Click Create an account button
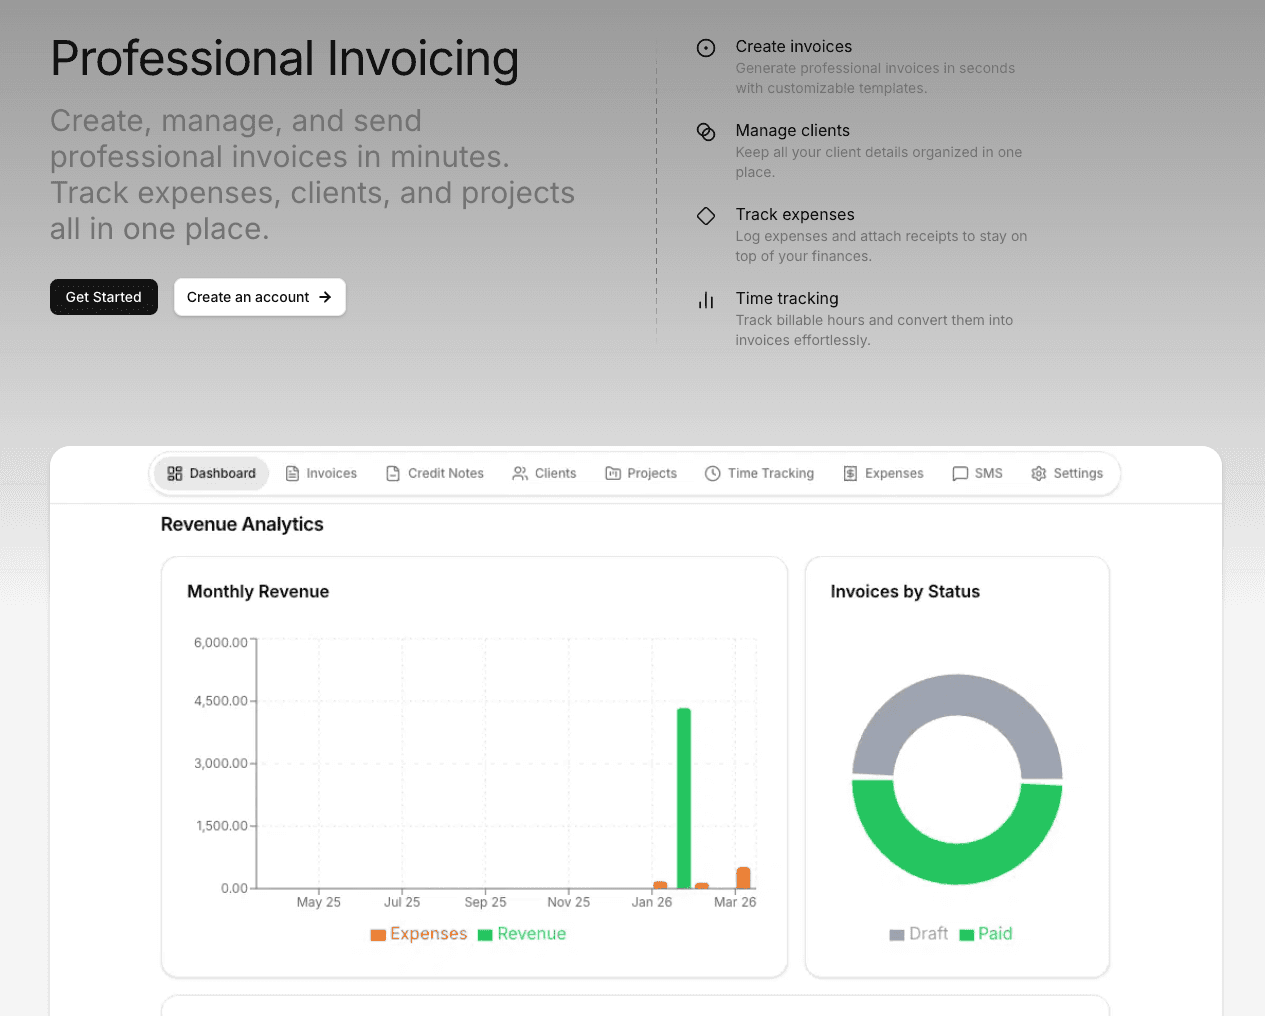The image size is (1265, 1016). (260, 297)
